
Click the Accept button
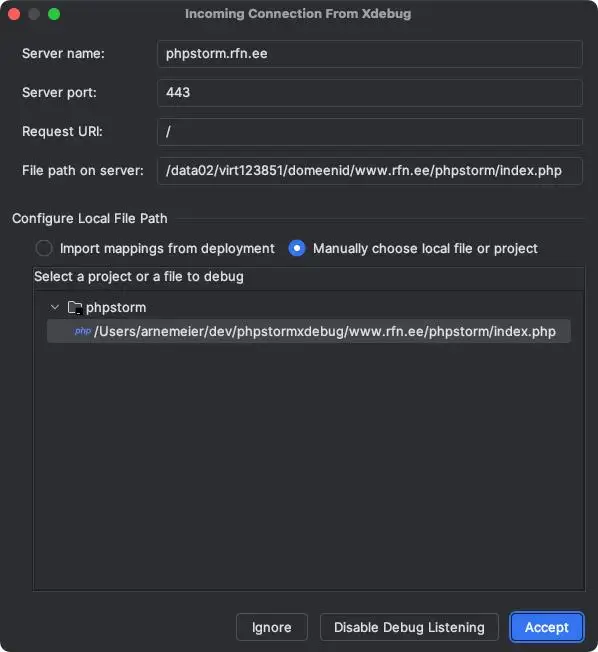pyautogui.click(x=546, y=627)
